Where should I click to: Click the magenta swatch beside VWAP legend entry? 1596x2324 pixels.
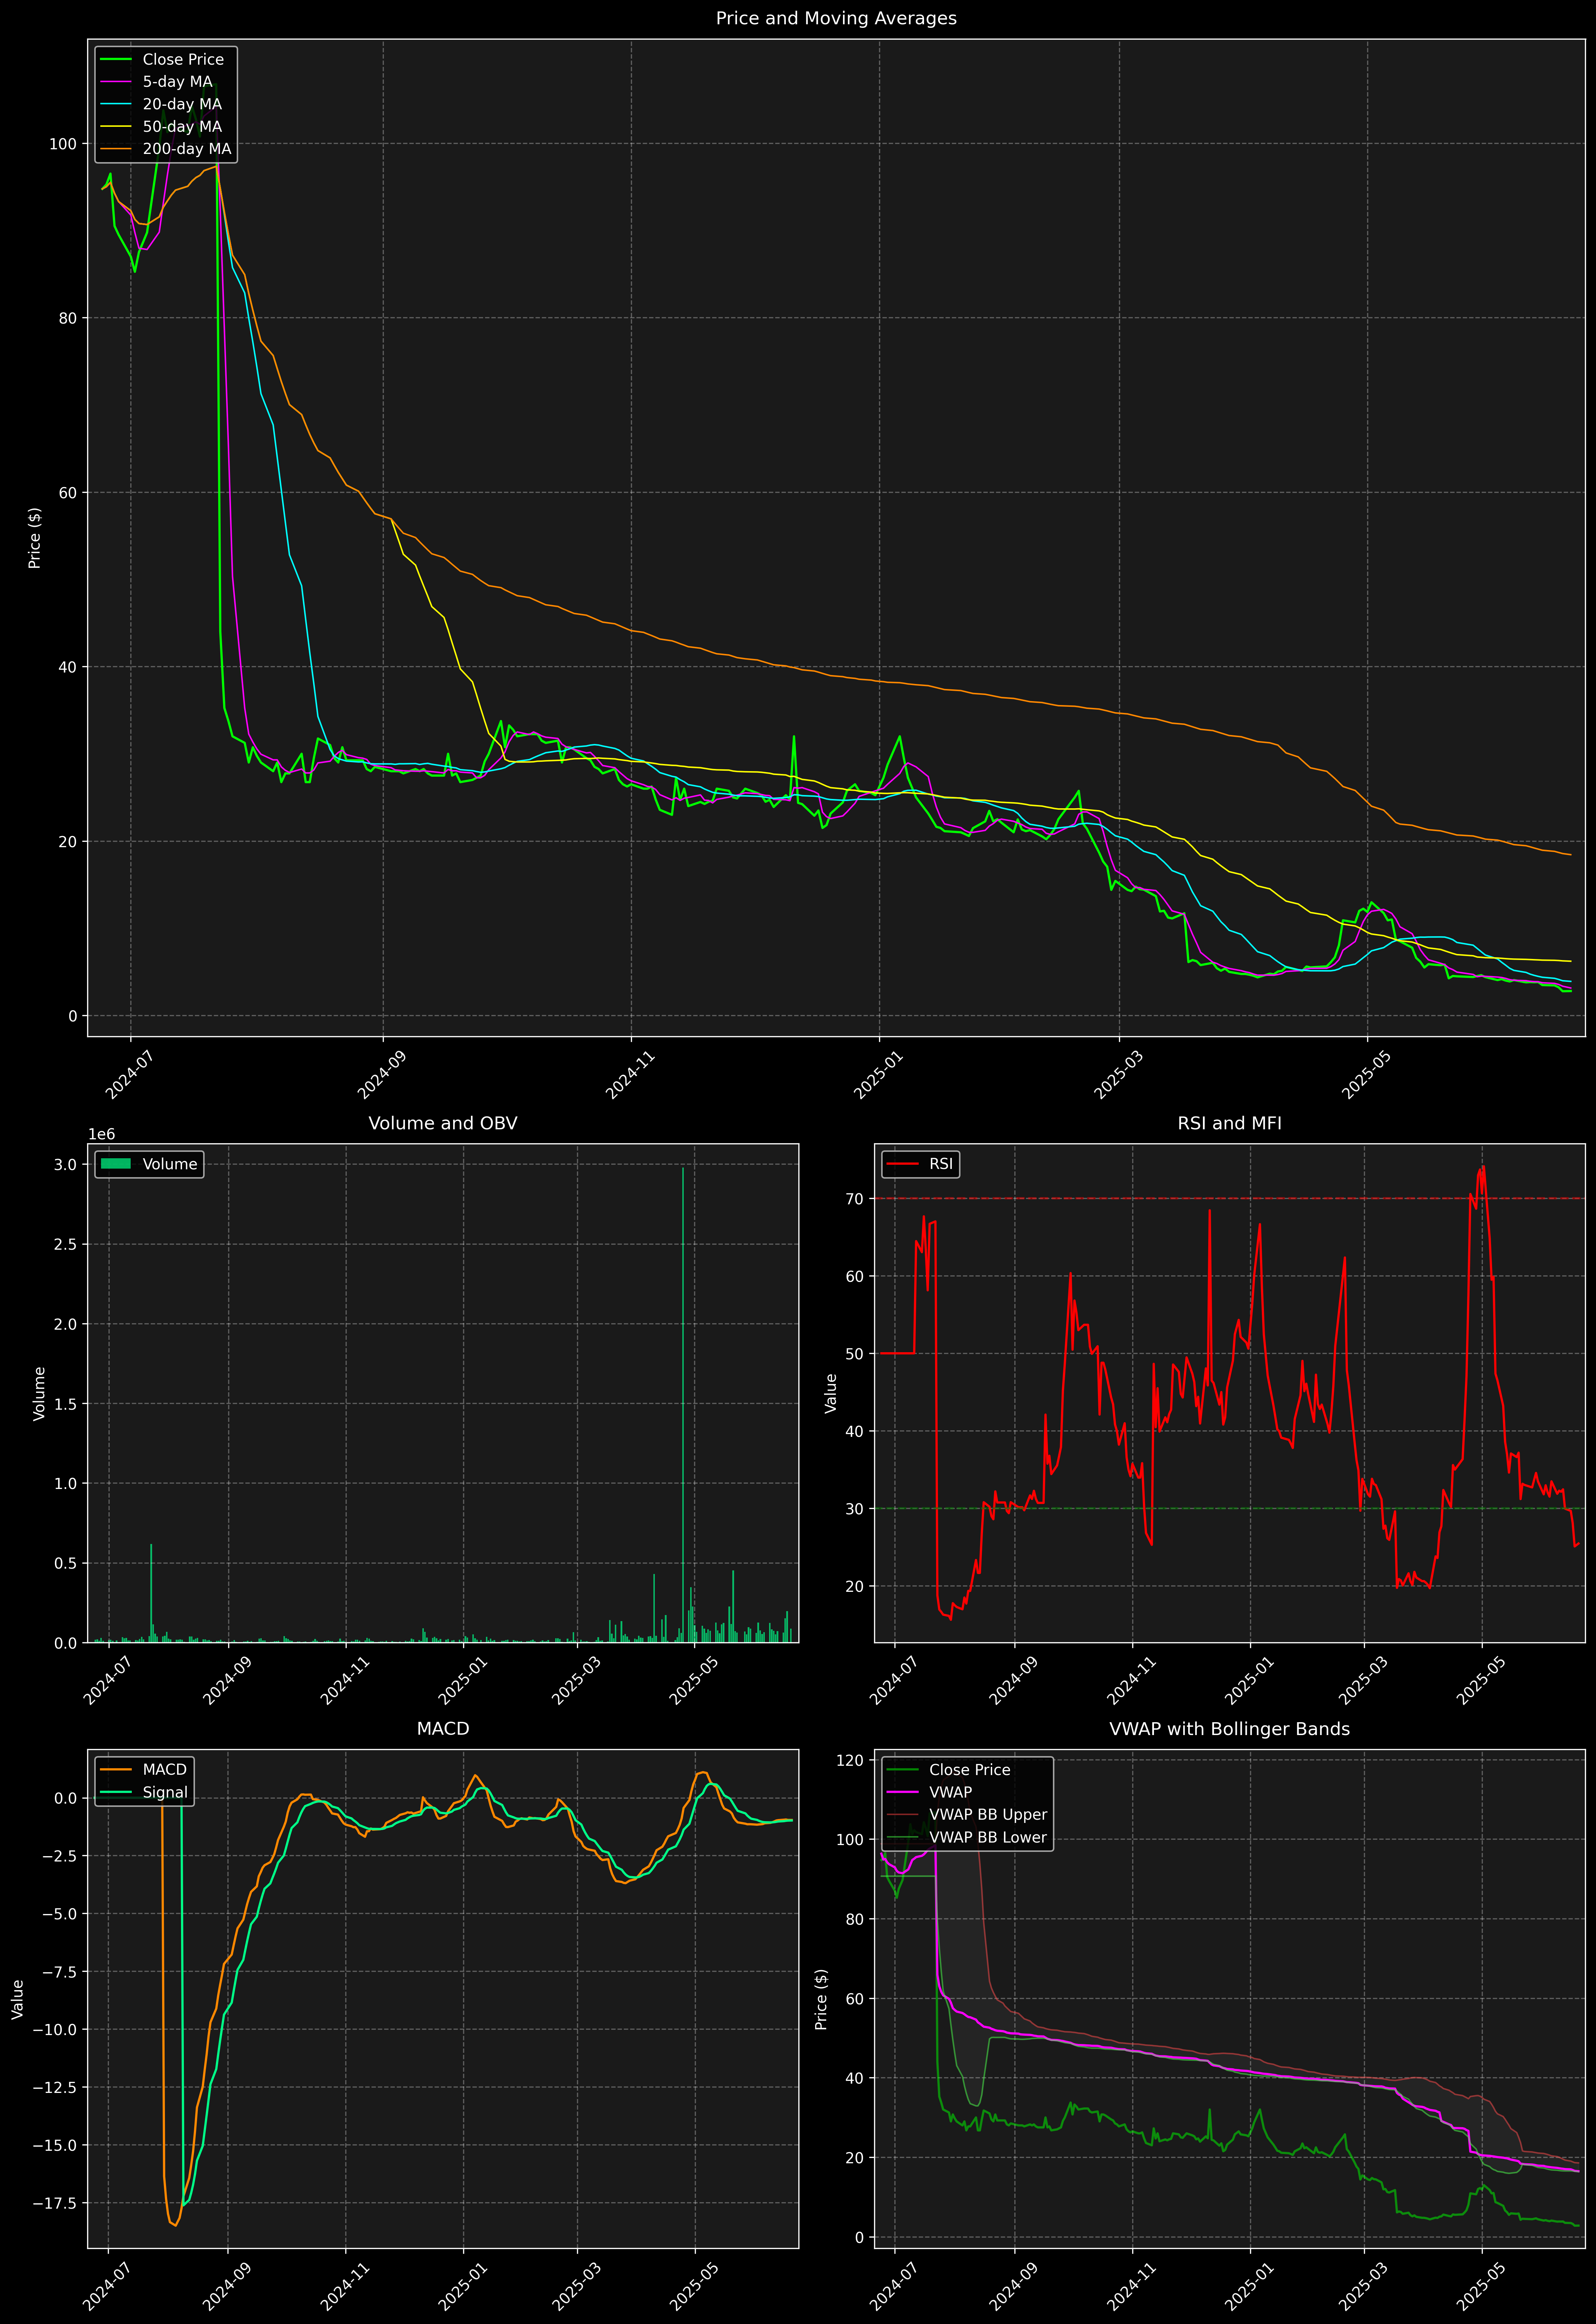[903, 1792]
